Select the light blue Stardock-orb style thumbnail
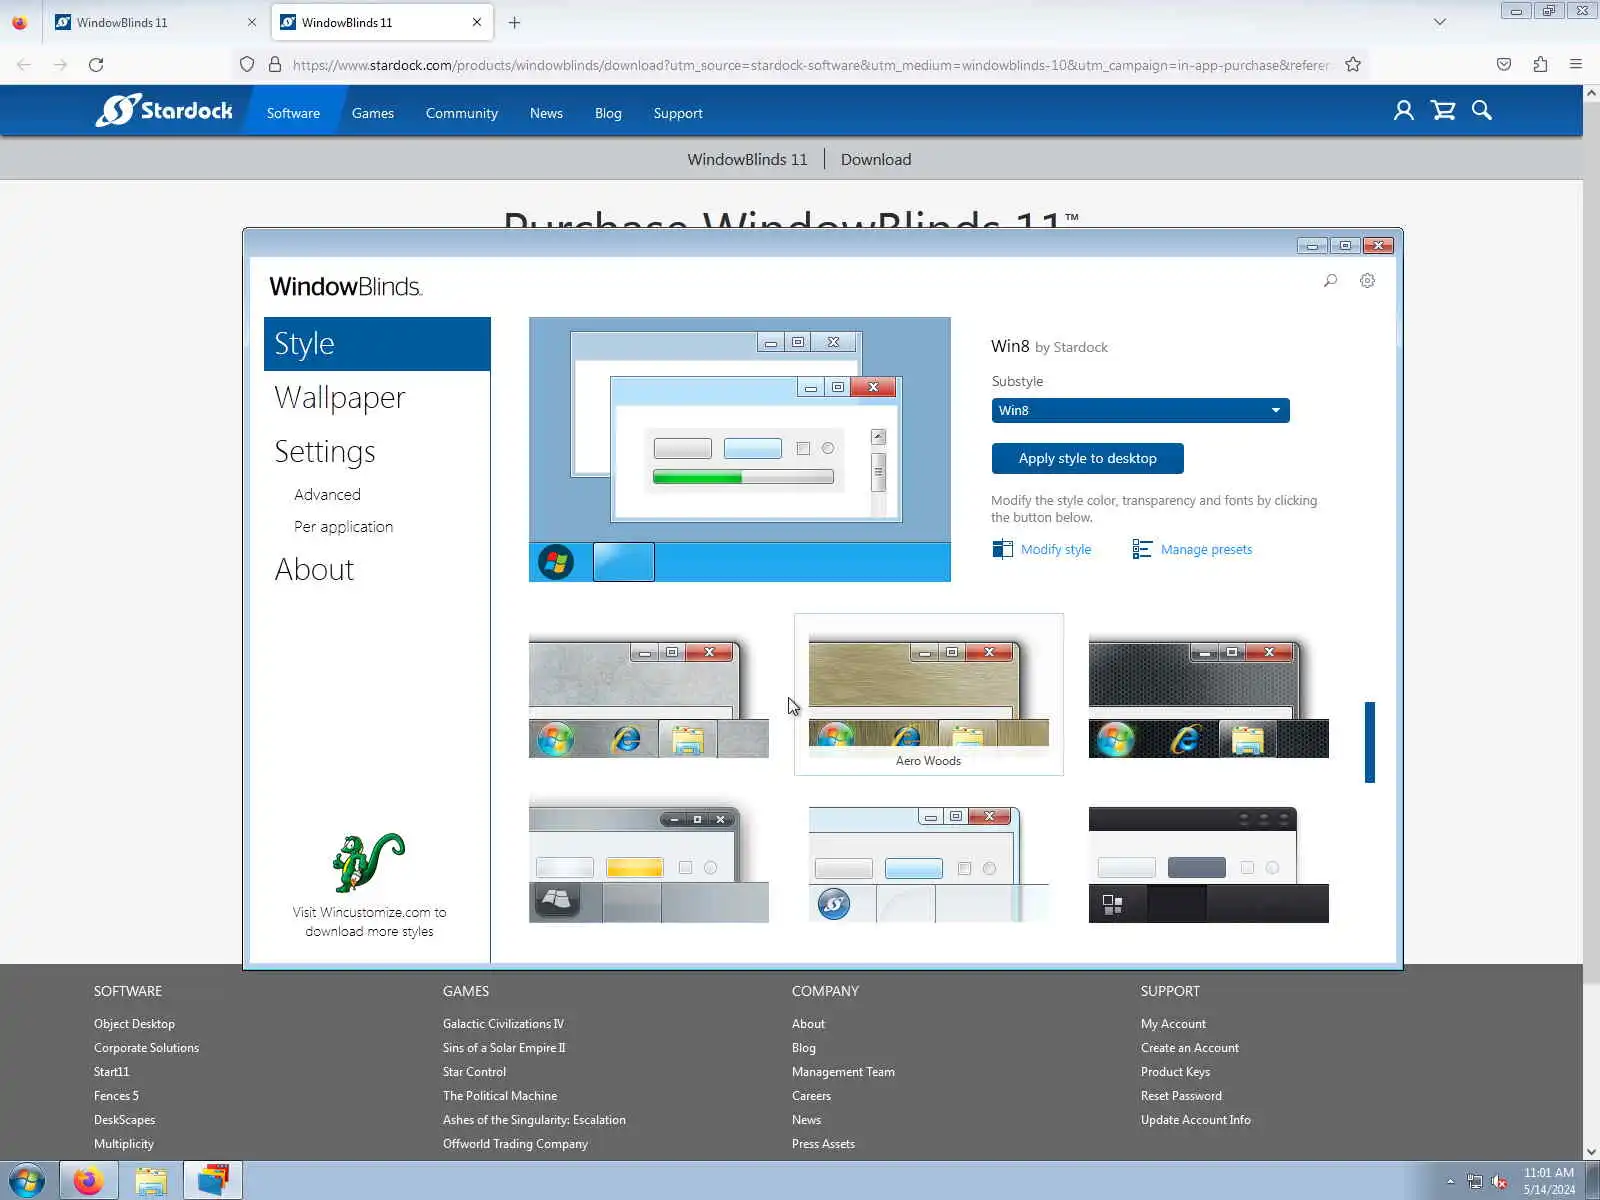This screenshot has height=1200, width=1600. (929, 862)
